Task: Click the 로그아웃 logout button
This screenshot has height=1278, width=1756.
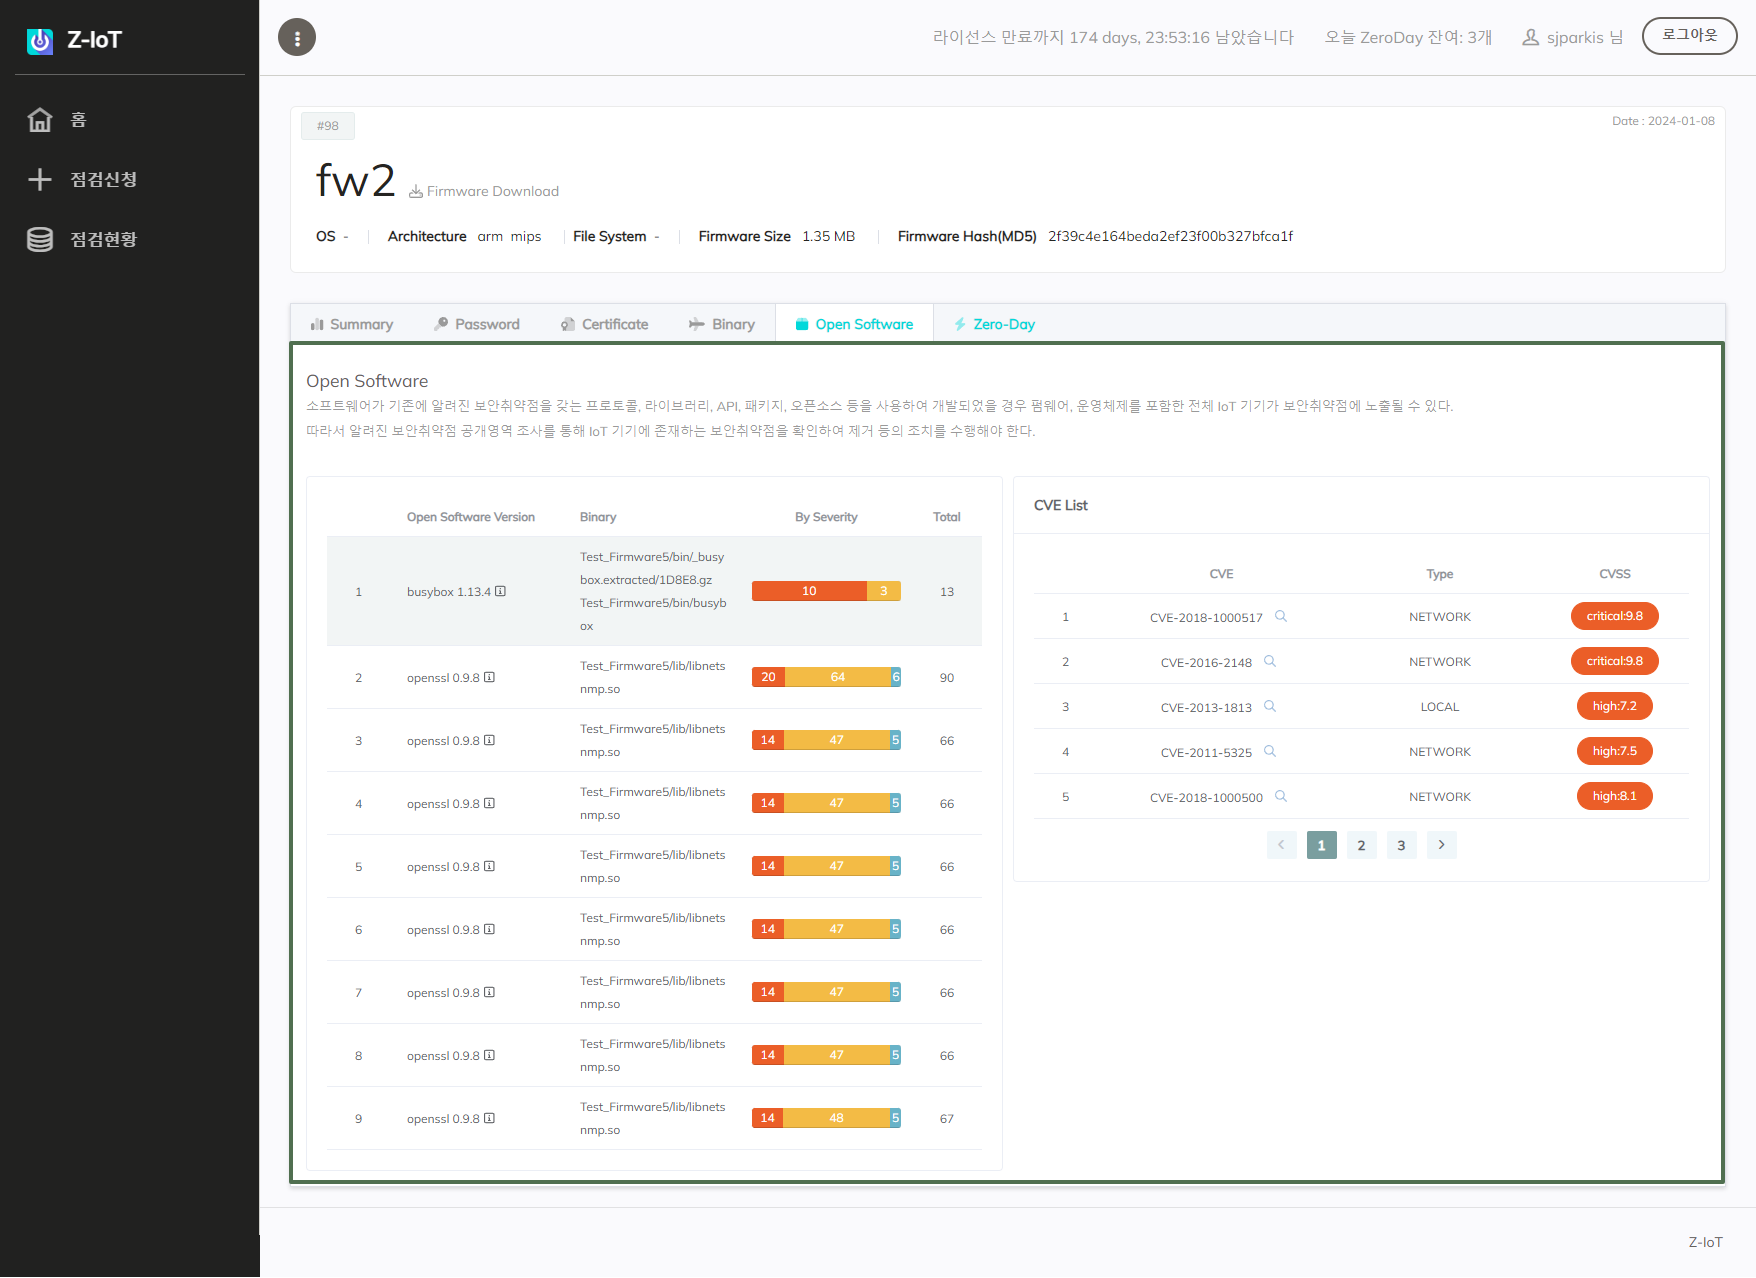Action: (1689, 36)
